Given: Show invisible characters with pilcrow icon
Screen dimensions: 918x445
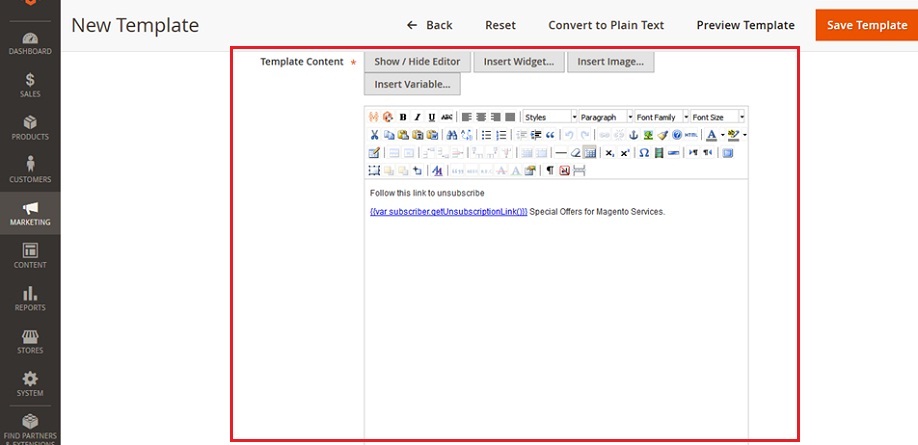Looking at the screenshot, I should (550, 170).
